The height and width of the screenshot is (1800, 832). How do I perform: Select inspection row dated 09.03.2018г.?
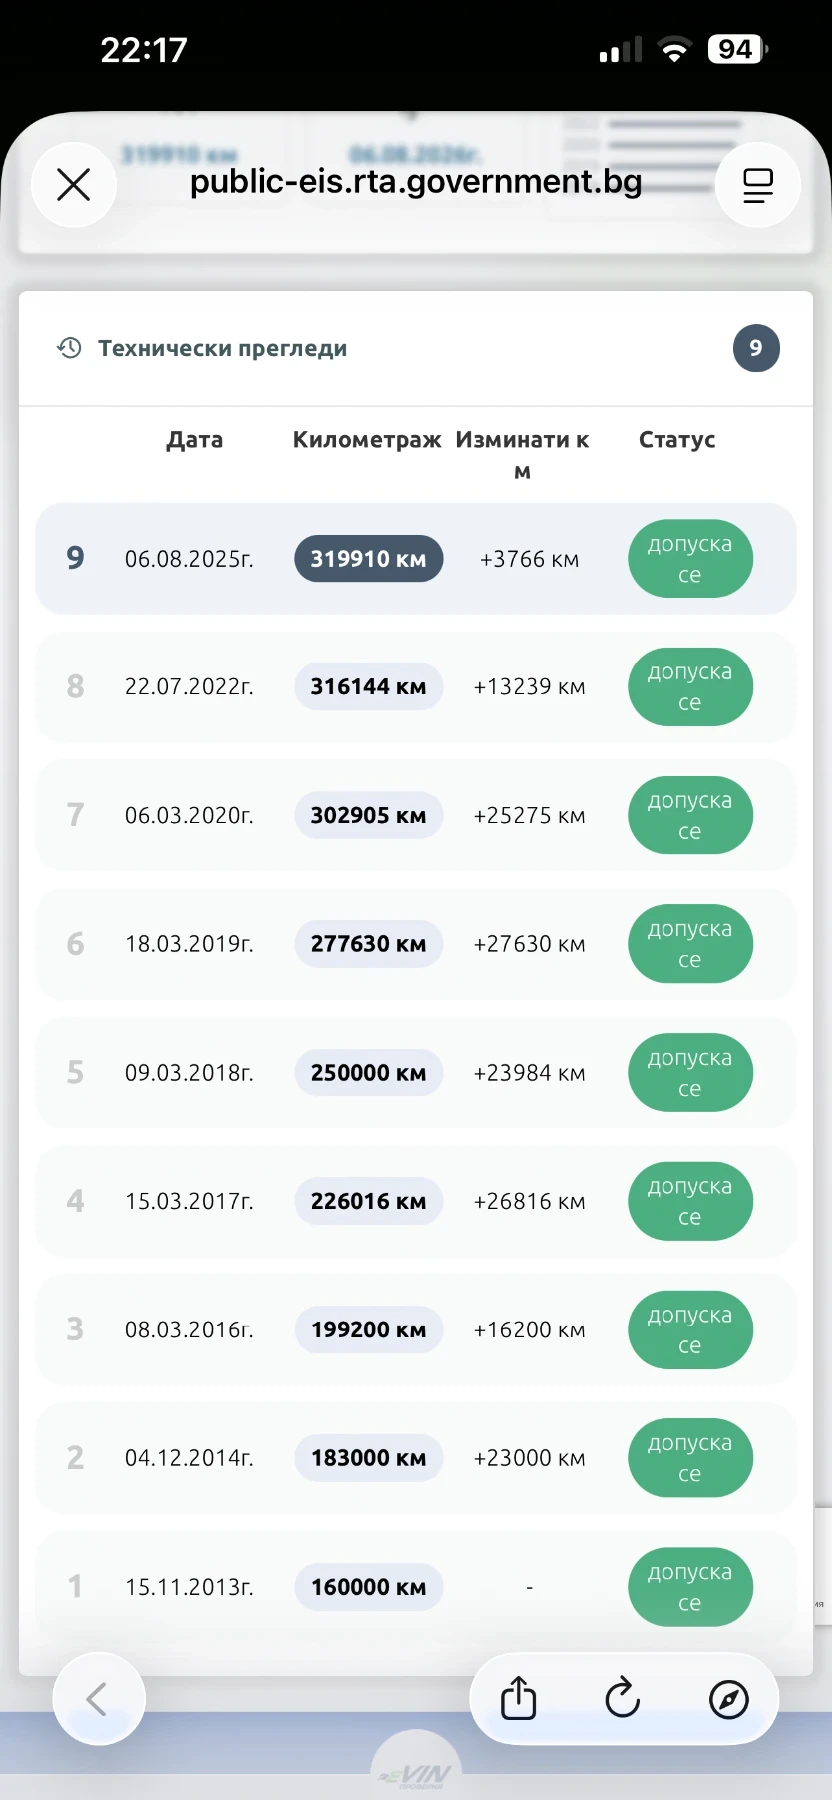(189, 1073)
